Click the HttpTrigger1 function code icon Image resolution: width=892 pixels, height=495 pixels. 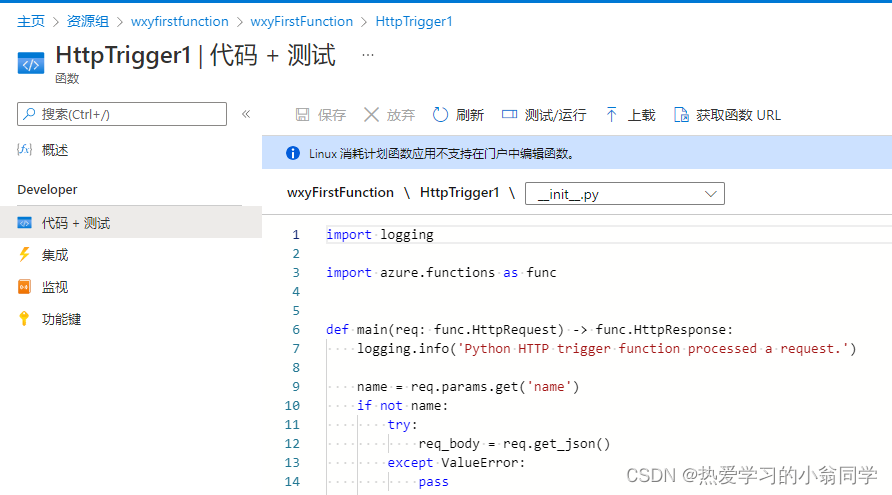(x=31, y=64)
